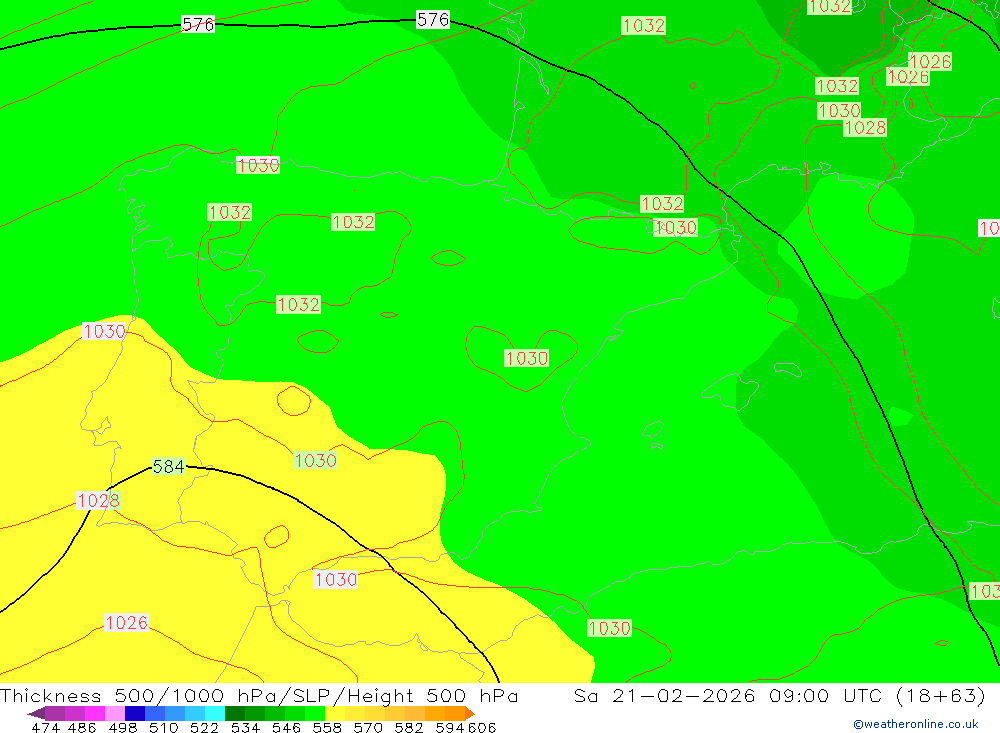
Task: Click legend value 486
Action: point(82,727)
